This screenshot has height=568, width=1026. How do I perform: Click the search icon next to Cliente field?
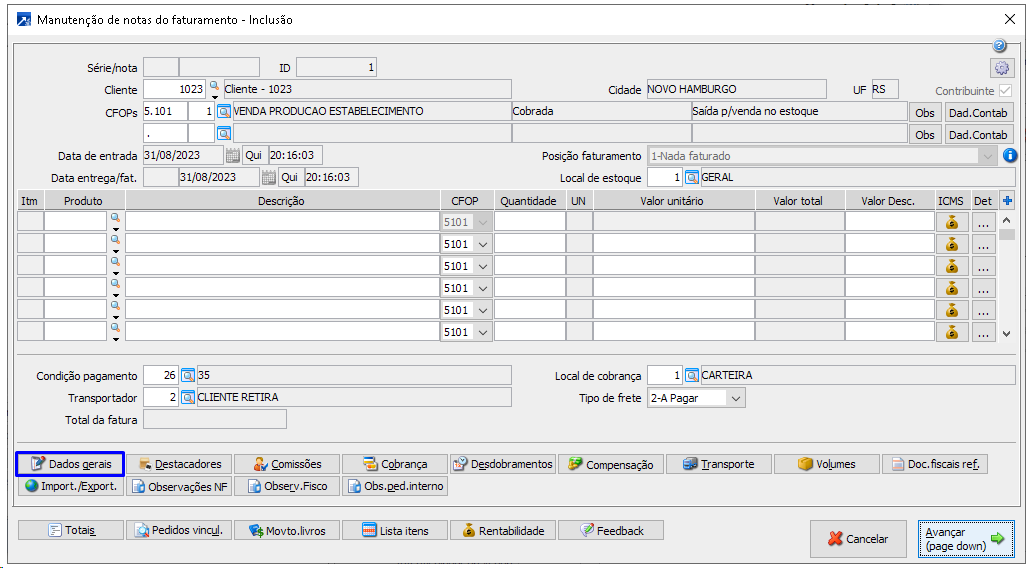click(x=213, y=87)
